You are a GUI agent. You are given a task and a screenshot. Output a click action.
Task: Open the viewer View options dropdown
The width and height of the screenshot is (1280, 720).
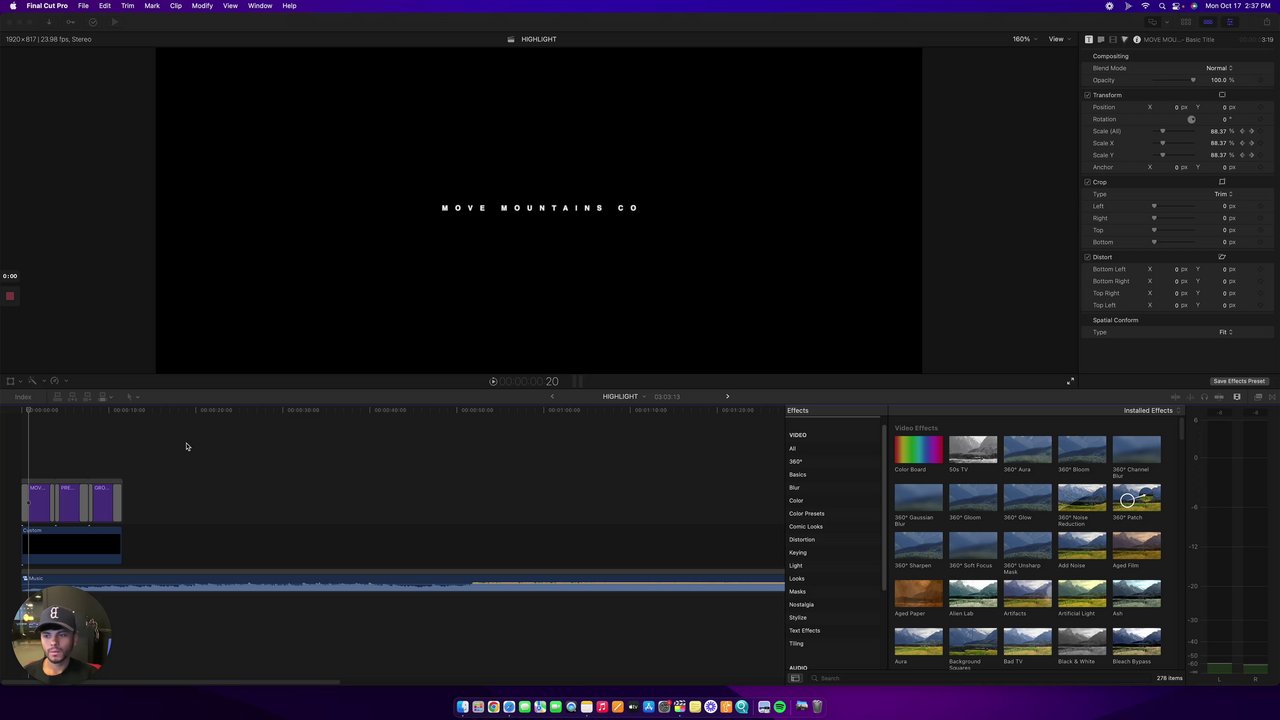pyautogui.click(x=1058, y=39)
